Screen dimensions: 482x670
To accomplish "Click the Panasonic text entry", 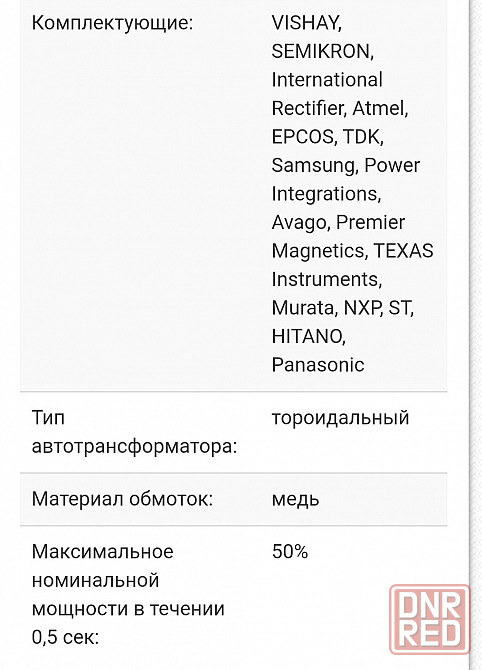I will coord(318,364).
